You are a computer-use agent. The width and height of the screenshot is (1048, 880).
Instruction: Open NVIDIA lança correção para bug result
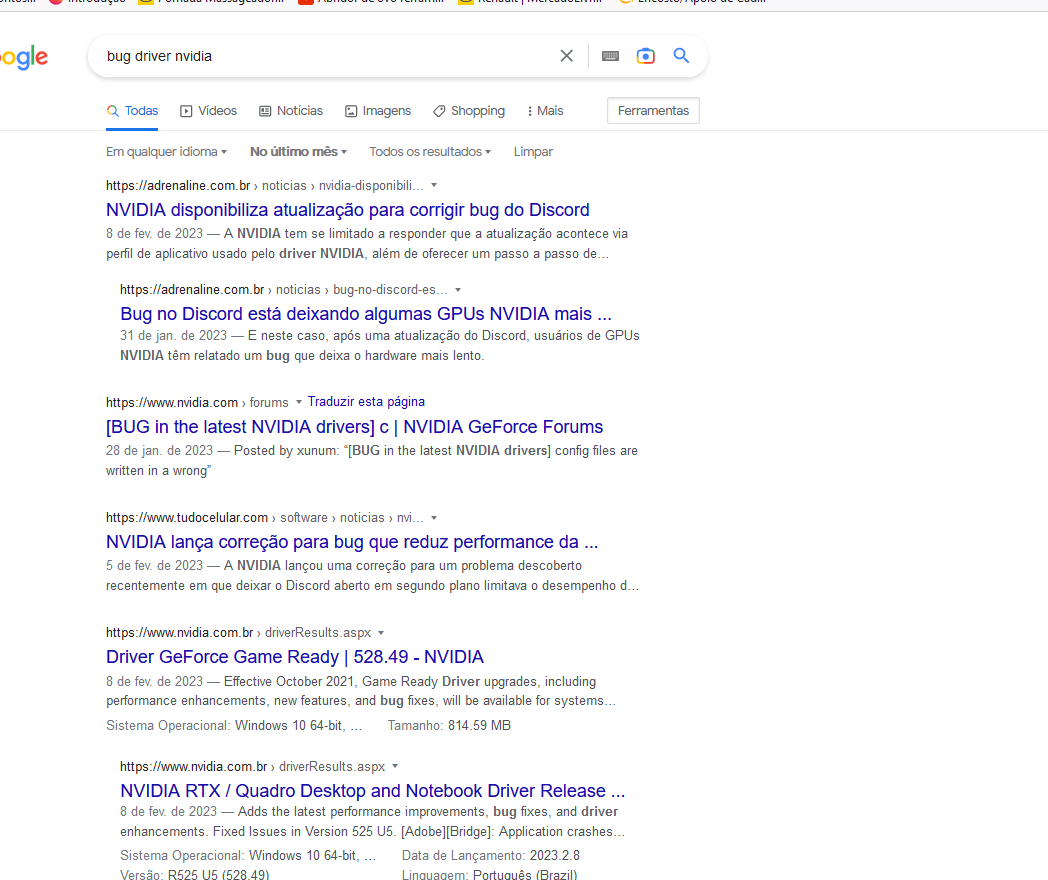(x=352, y=541)
